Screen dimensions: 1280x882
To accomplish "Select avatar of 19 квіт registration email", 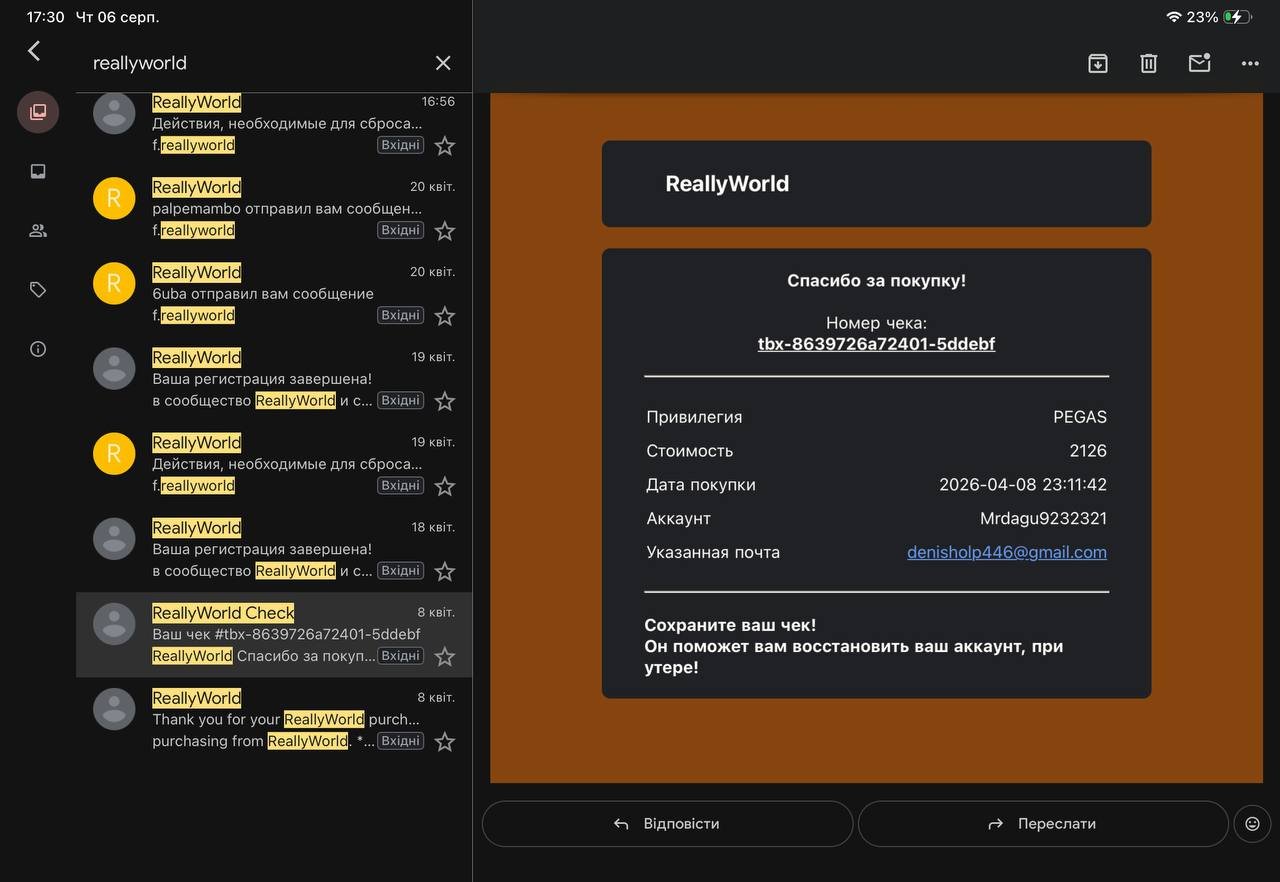I will (114, 368).
